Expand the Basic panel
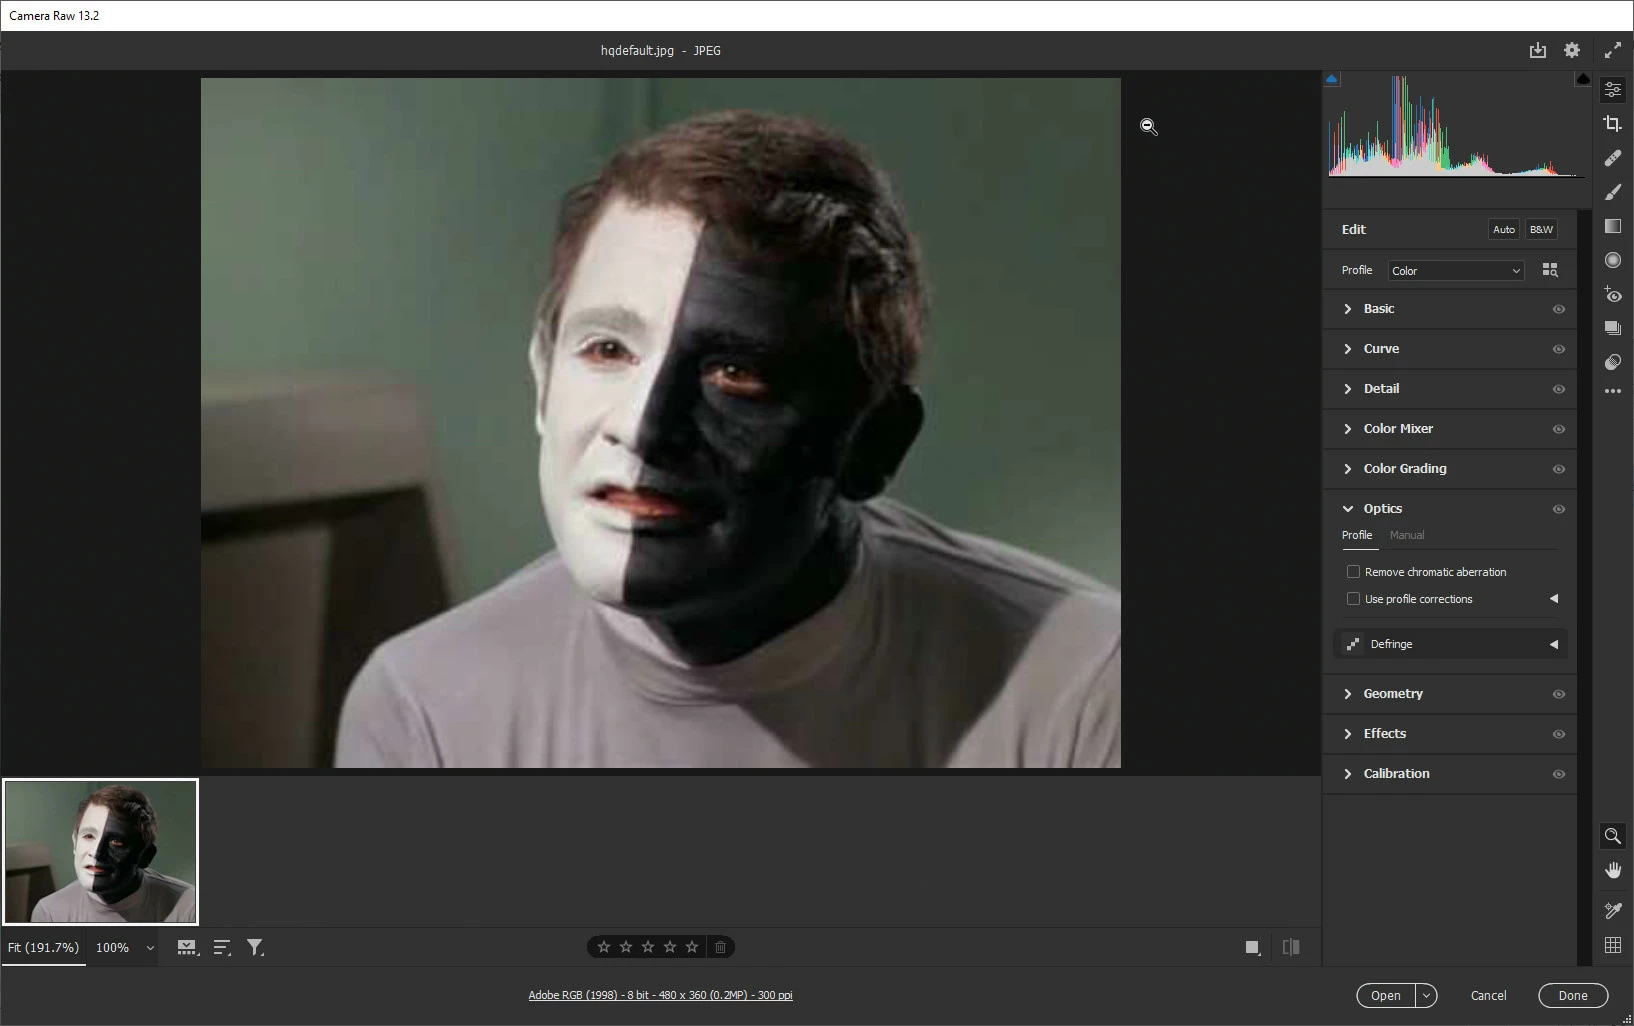Screen dimensions: 1634x1026 (1348, 309)
